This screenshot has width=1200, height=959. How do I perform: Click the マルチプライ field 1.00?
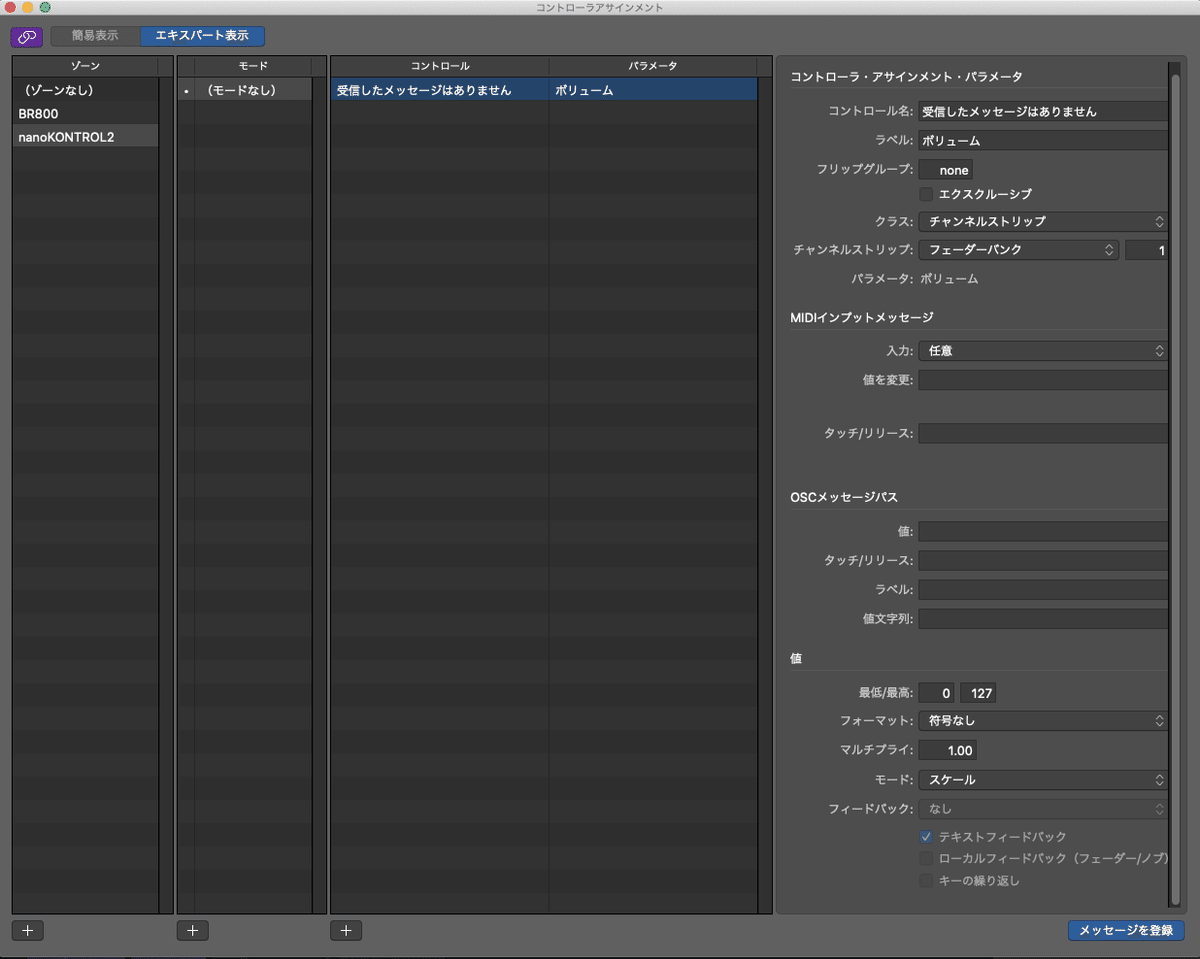point(947,750)
